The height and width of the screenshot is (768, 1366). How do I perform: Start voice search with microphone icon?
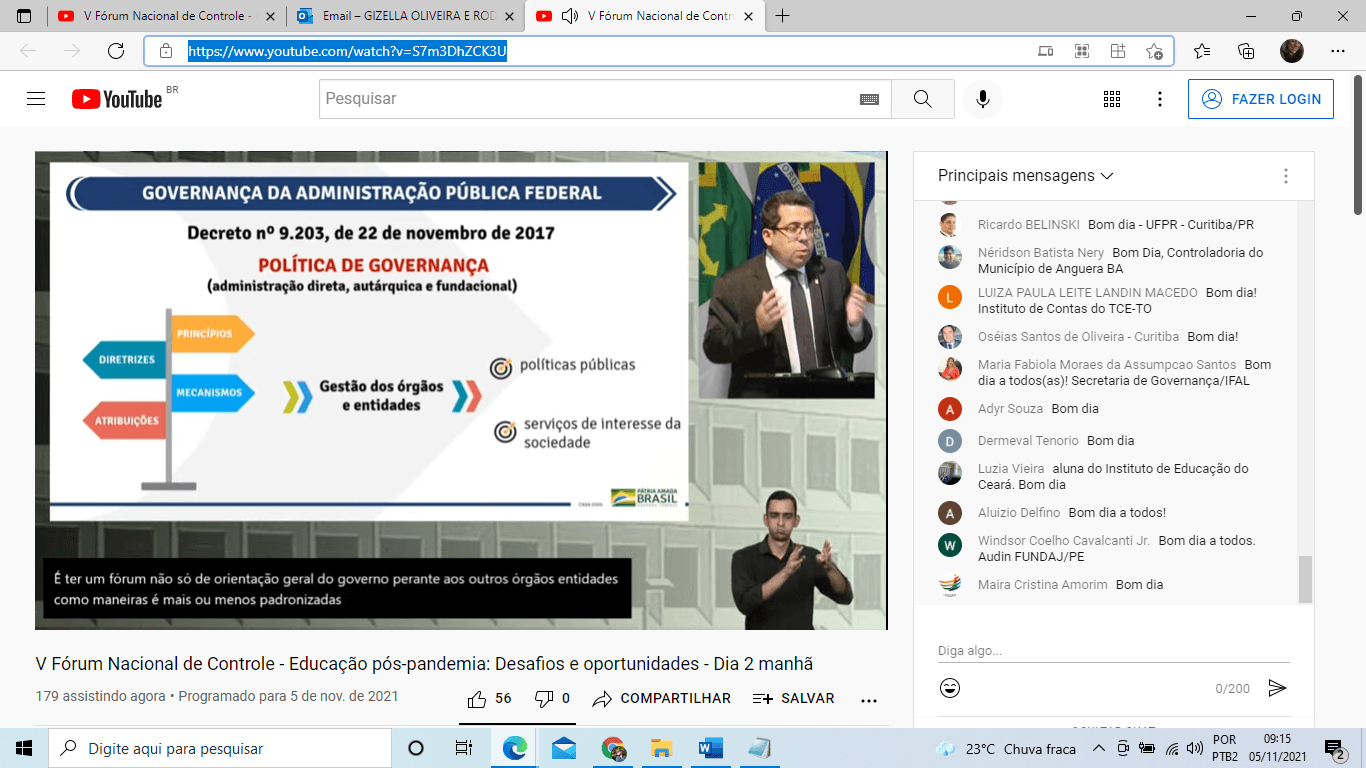(x=983, y=99)
